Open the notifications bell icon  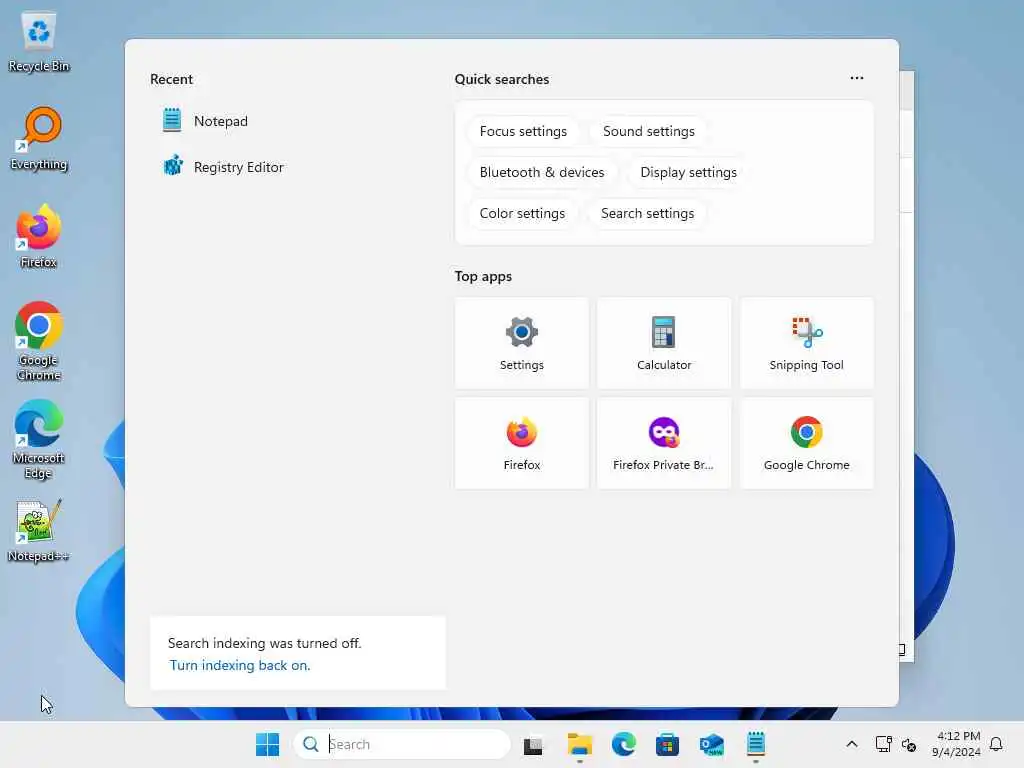(x=996, y=744)
